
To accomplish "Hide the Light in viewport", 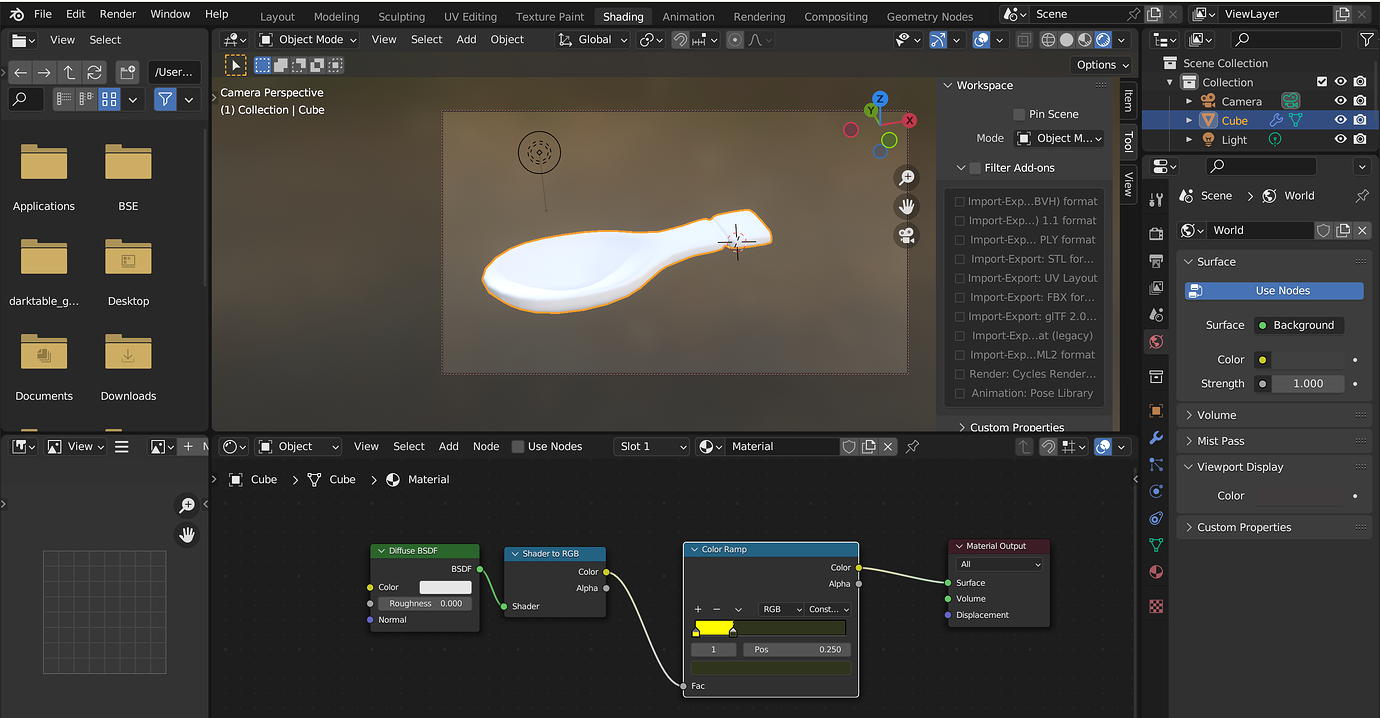I will (1341, 140).
